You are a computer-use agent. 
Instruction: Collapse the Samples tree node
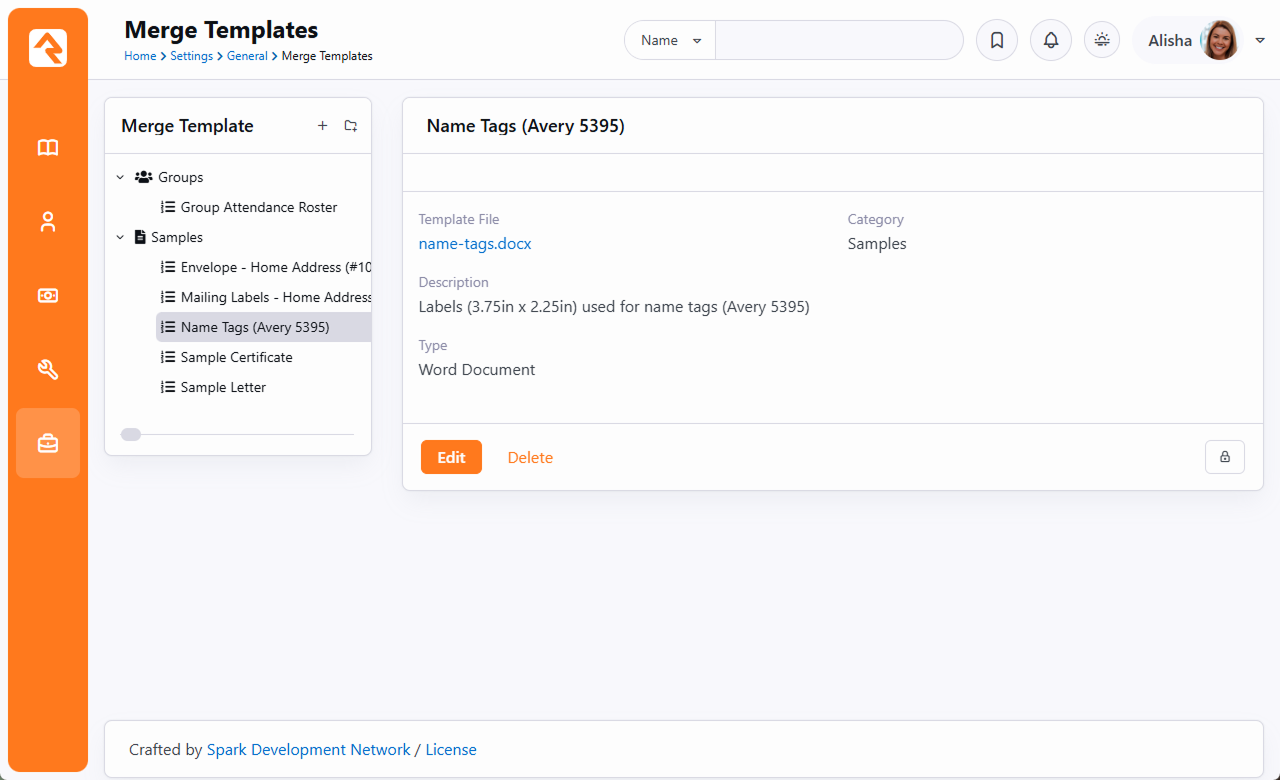[x=120, y=237]
